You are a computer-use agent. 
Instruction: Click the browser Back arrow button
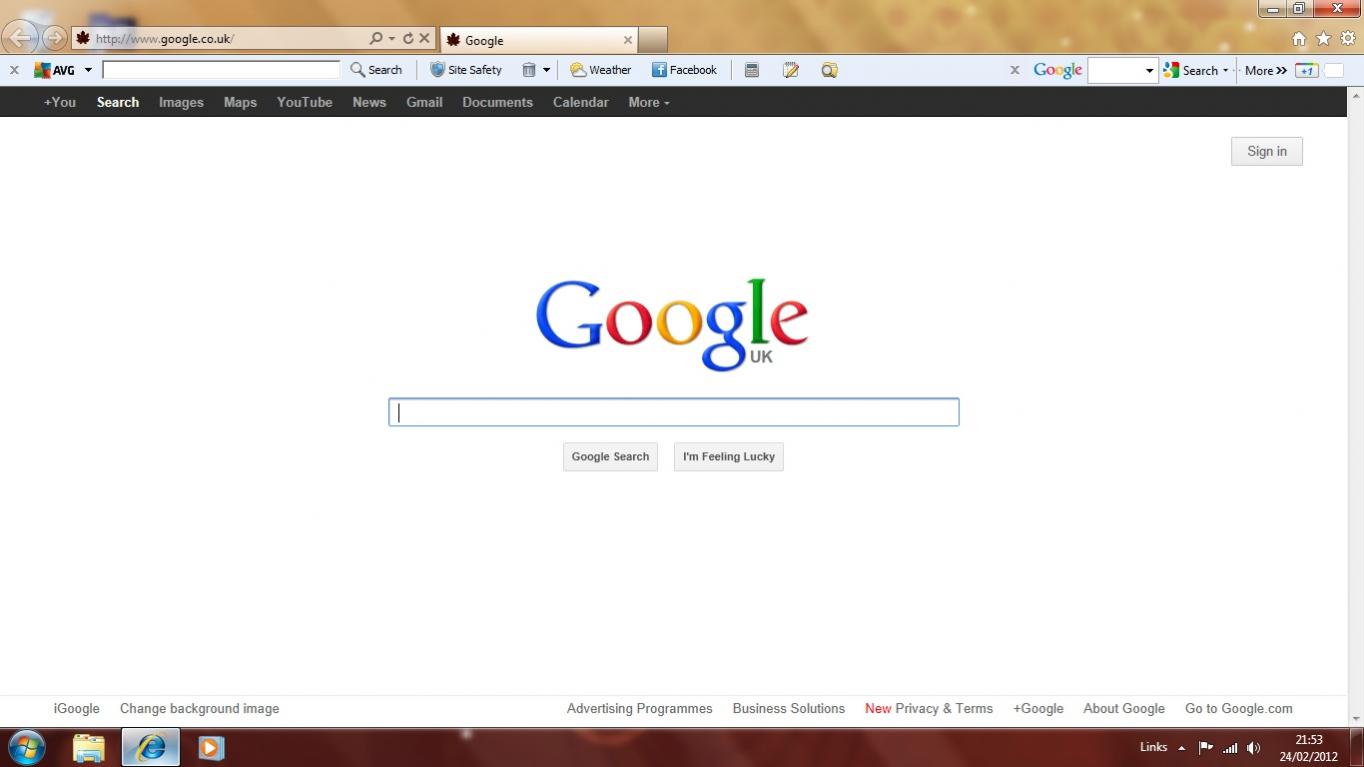click(20, 39)
